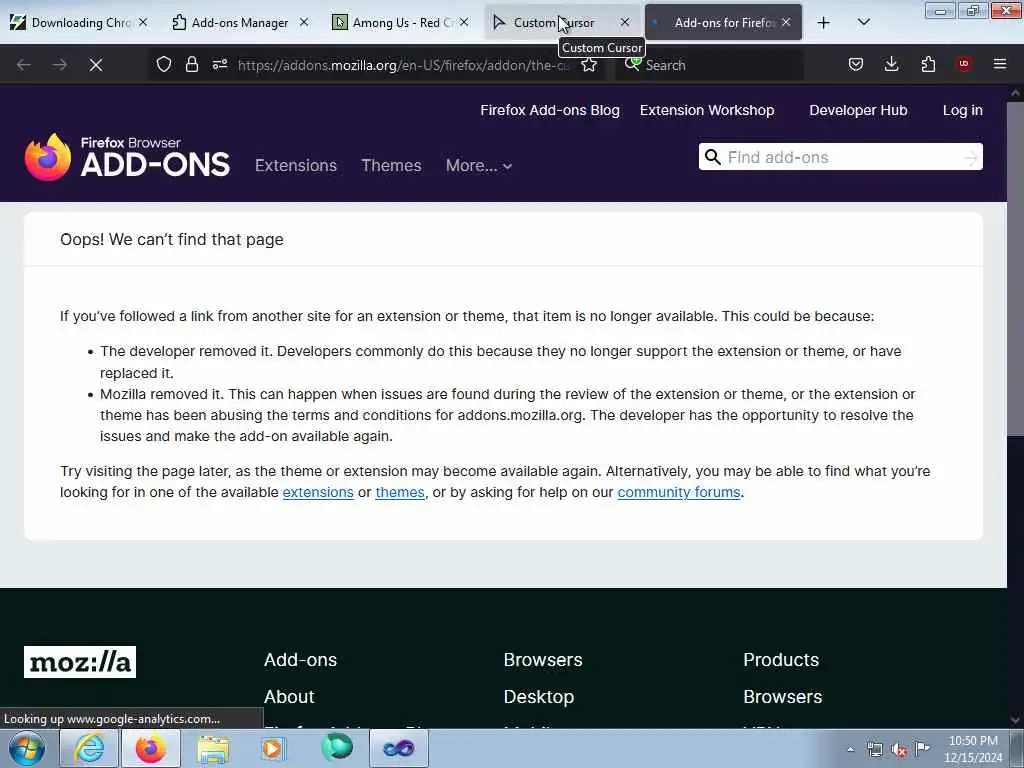The height and width of the screenshot is (768, 1024).
Task: Follow the themes link in the message
Action: pyautogui.click(x=400, y=492)
